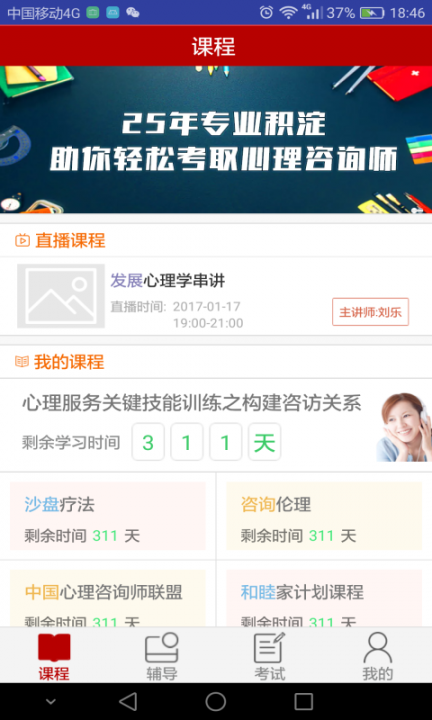Open the 中国心理咨询师联盟 course card
The height and width of the screenshot is (720, 432).
tap(108, 598)
